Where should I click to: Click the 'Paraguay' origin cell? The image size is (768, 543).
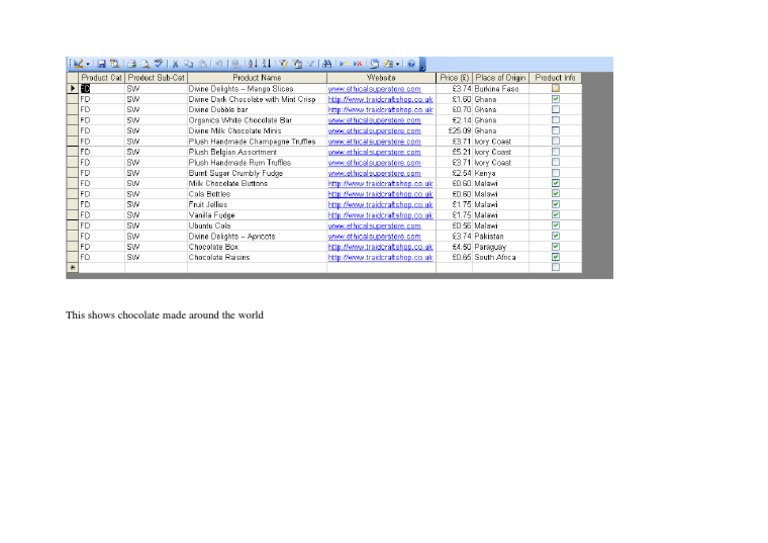tap(501, 247)
